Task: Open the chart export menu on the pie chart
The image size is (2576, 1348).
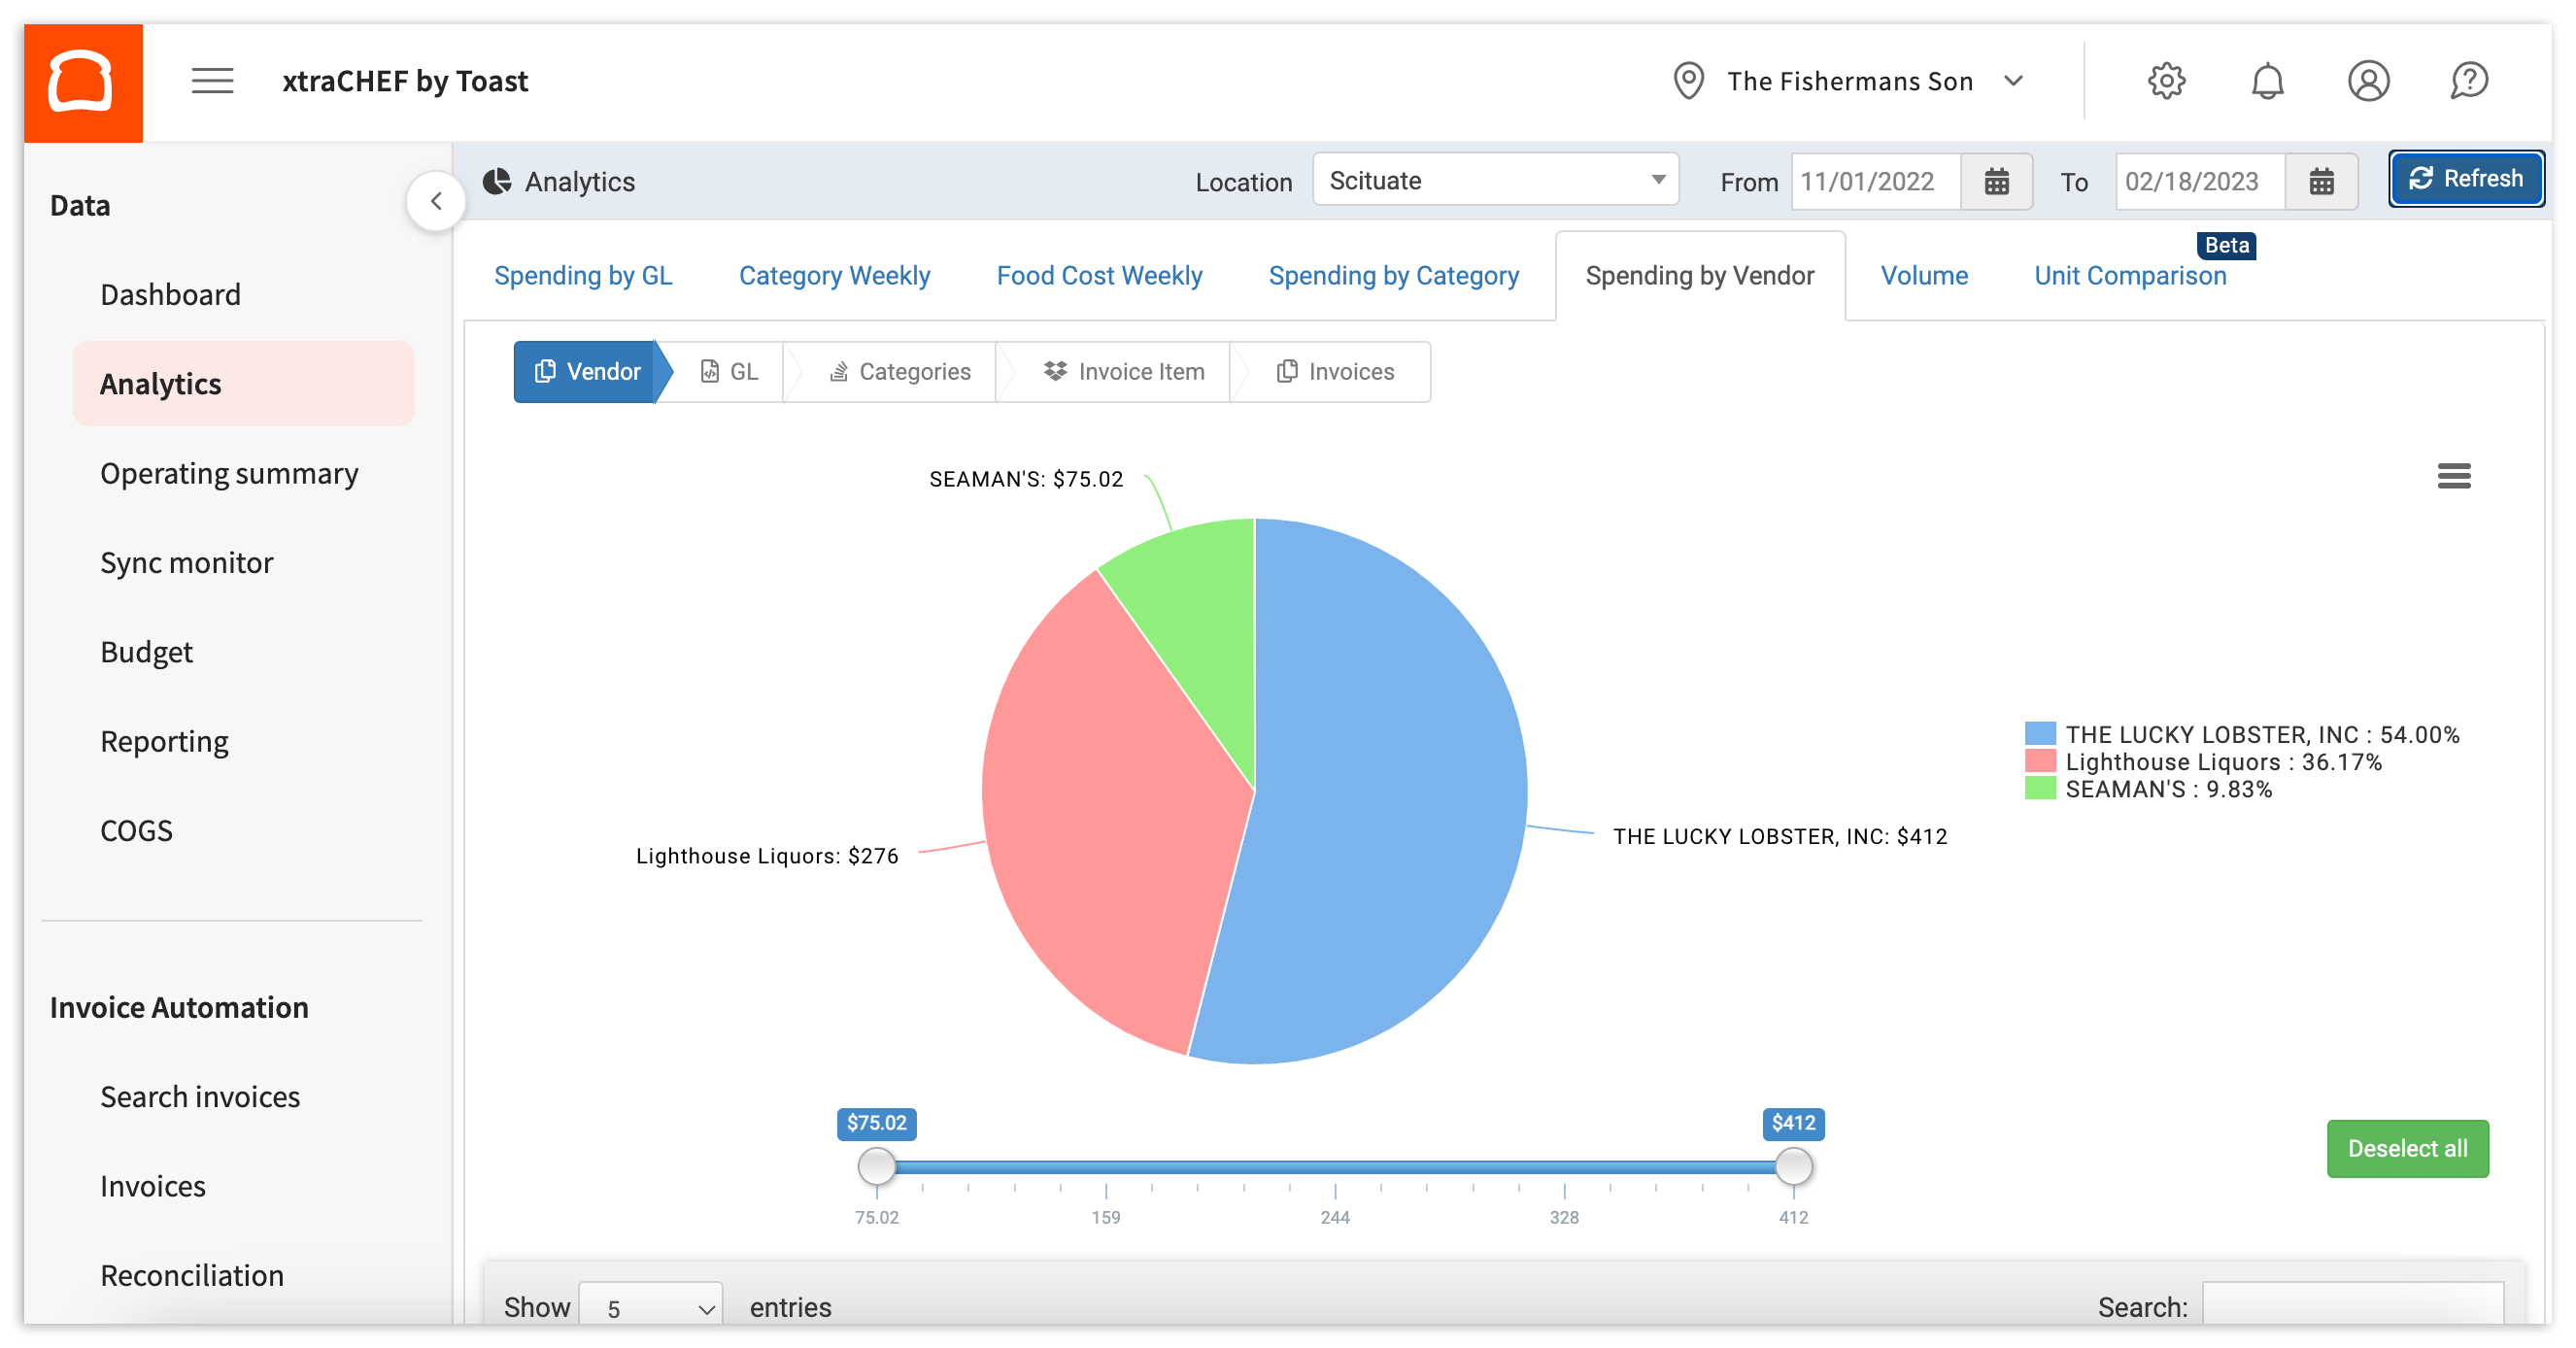Action: [2453, 477]
